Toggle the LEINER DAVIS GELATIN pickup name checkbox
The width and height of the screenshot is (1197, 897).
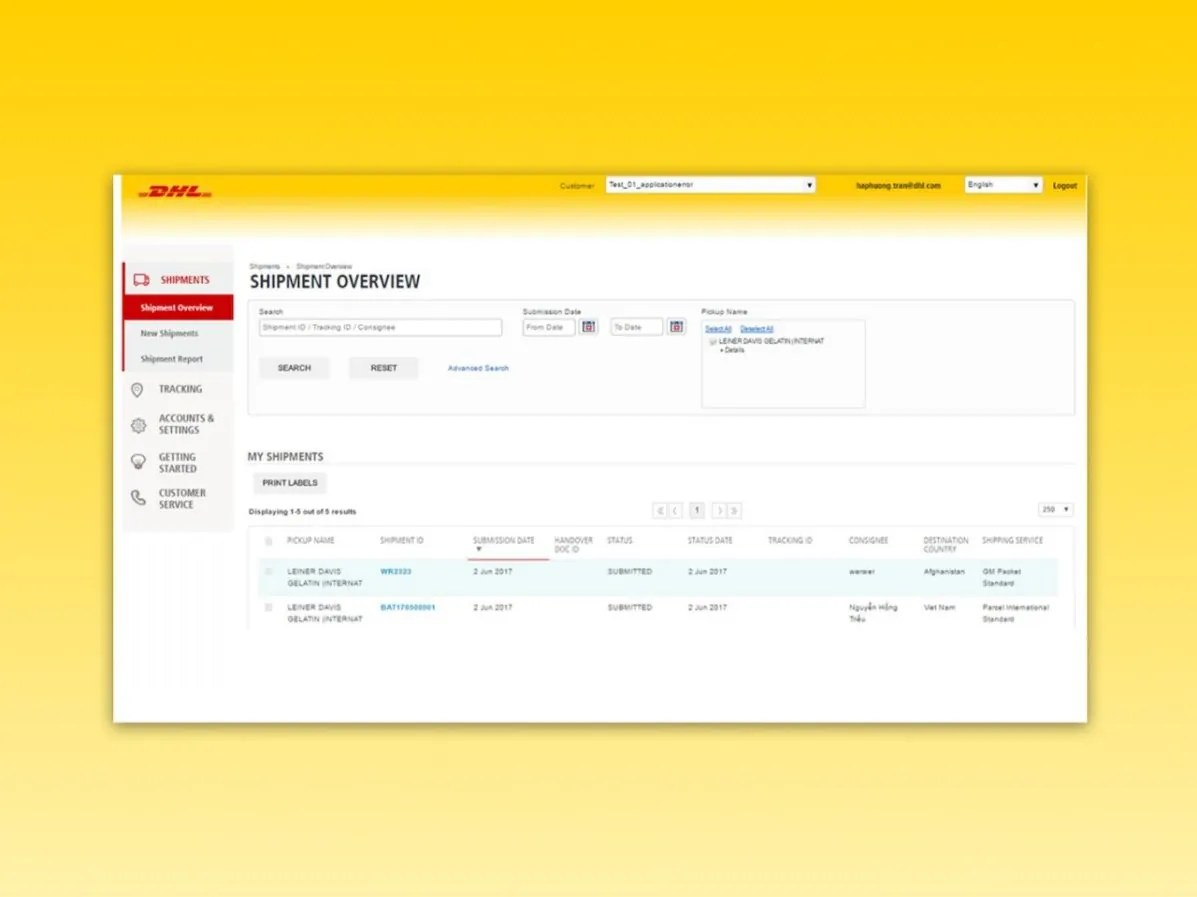point(713,341)
